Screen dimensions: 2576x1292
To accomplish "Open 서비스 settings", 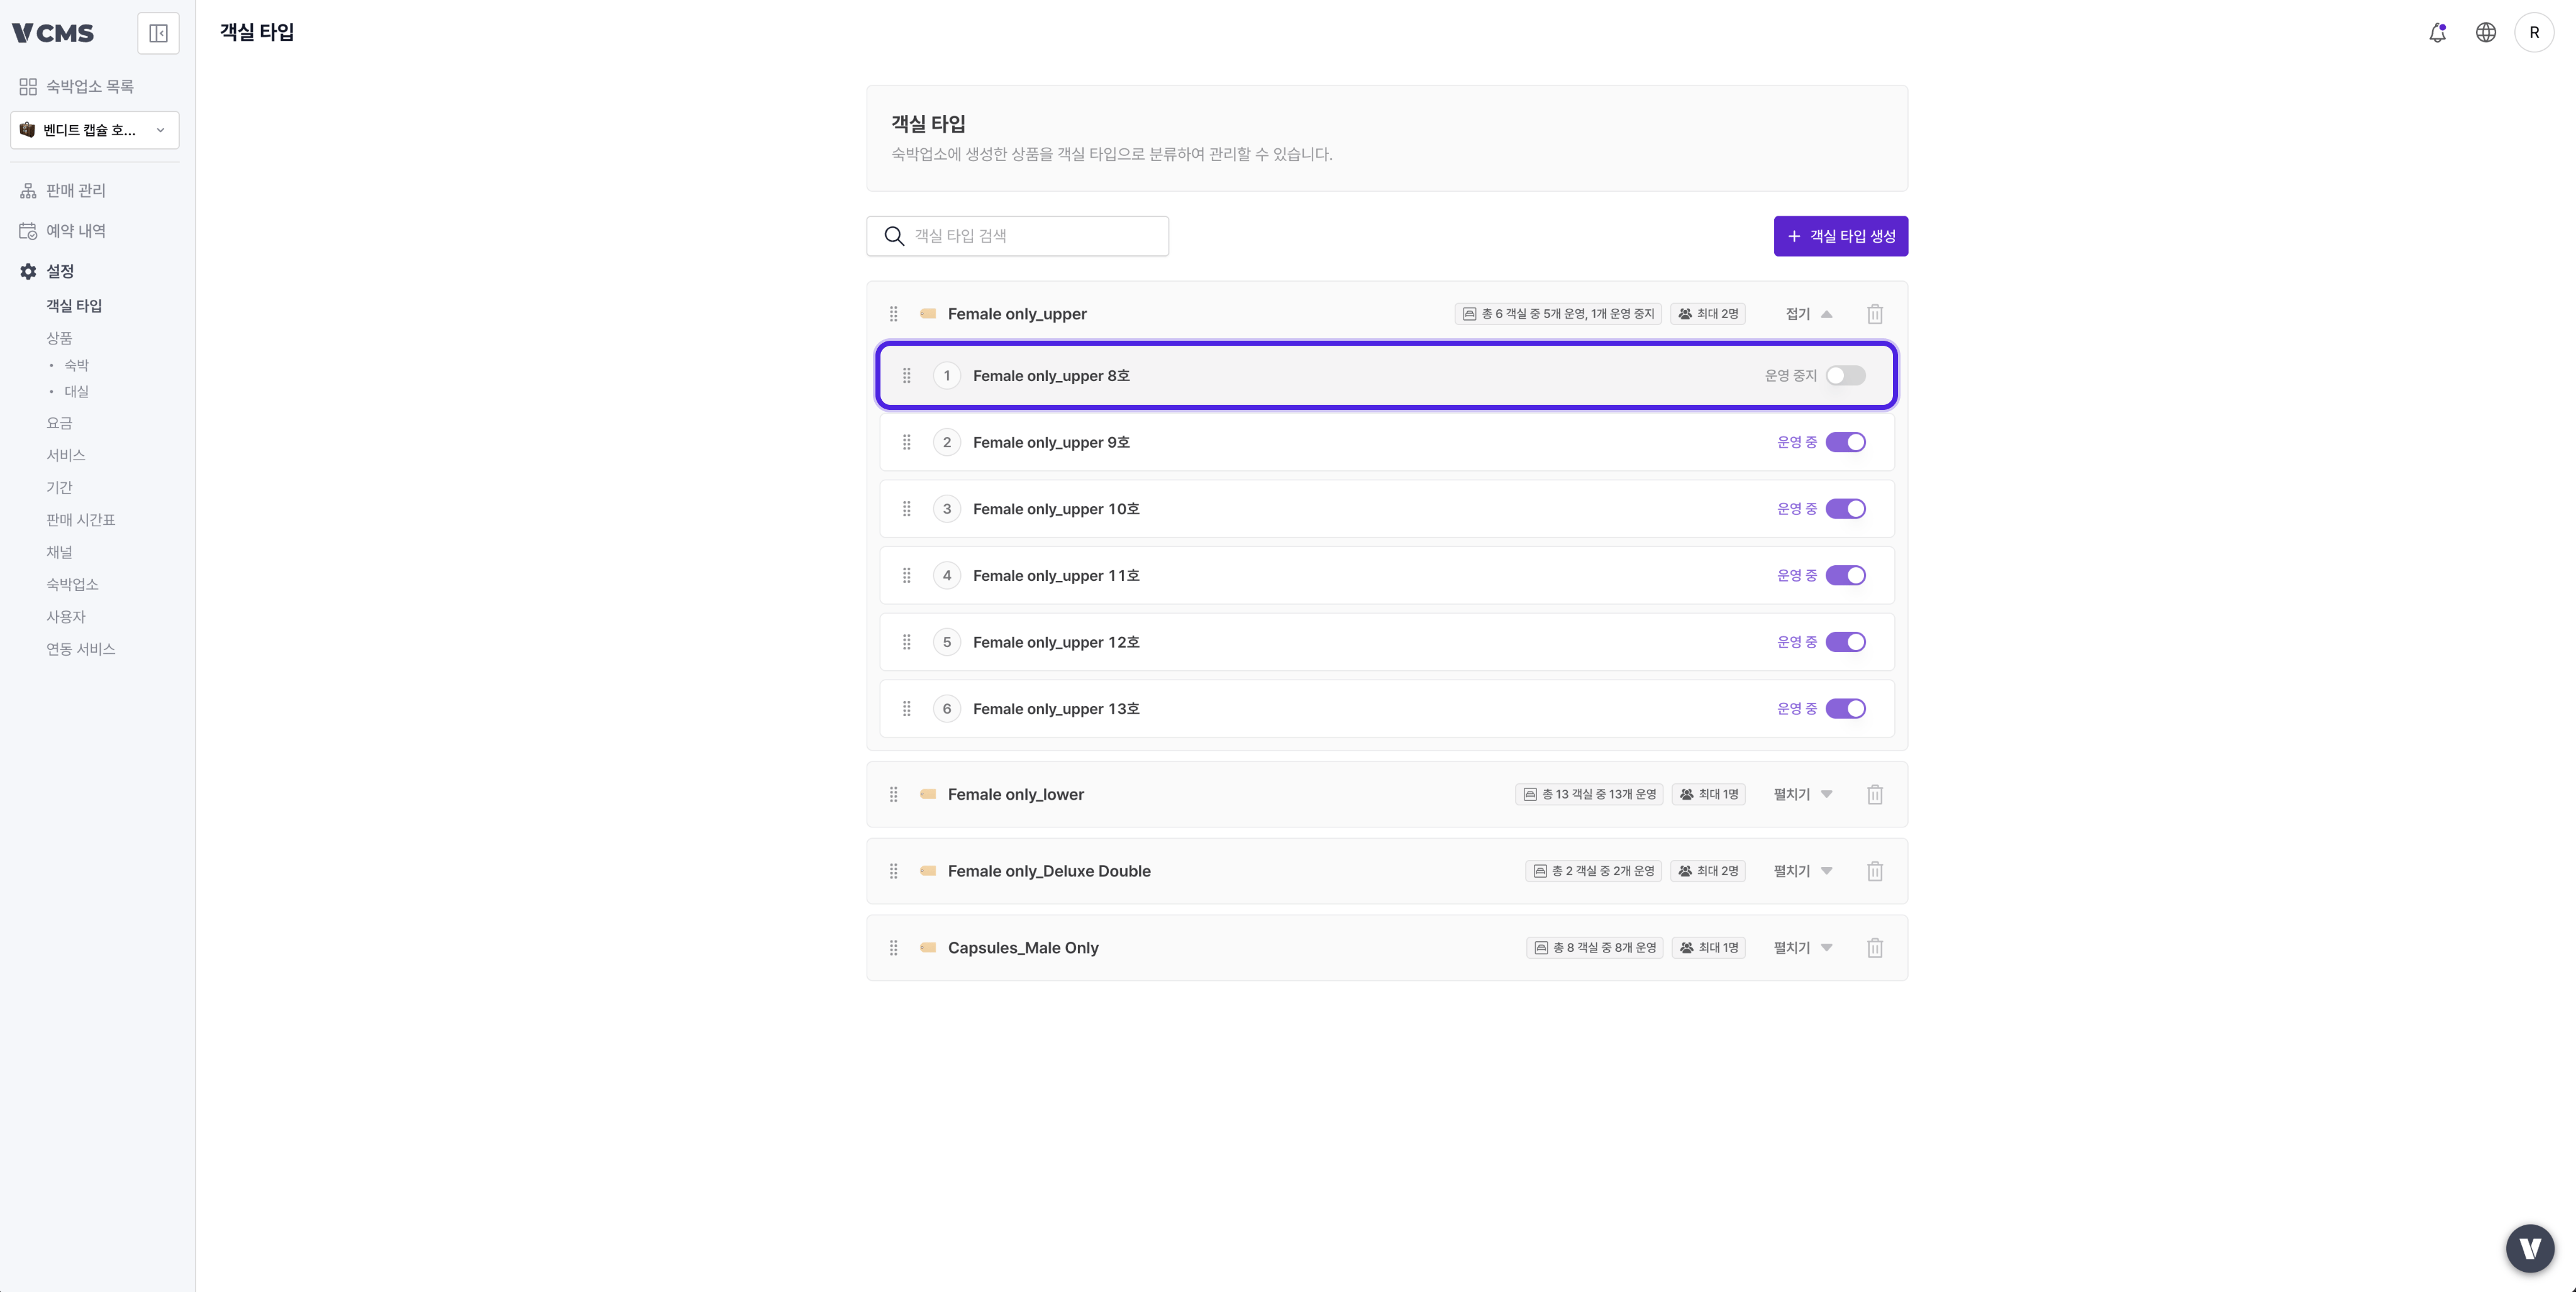I will click(66, 455).
